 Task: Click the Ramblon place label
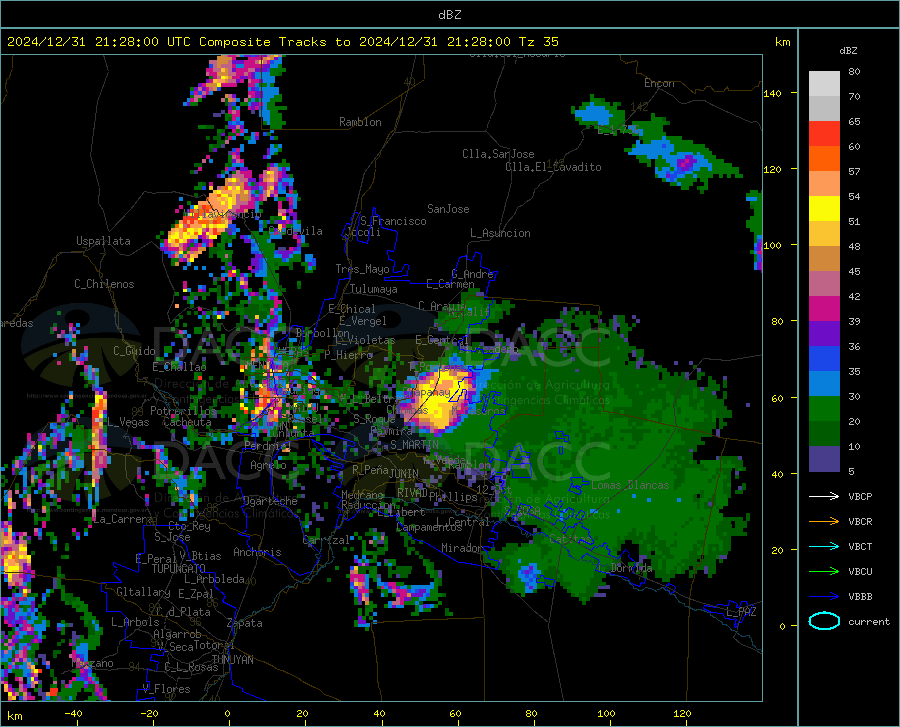pos(360,122)
